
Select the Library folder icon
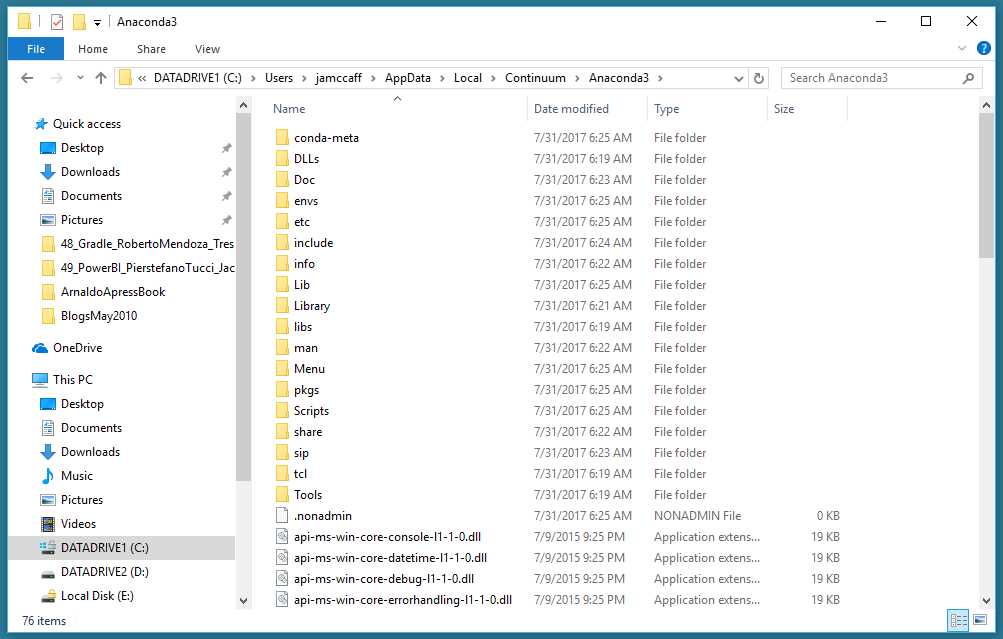pos(282,306)
